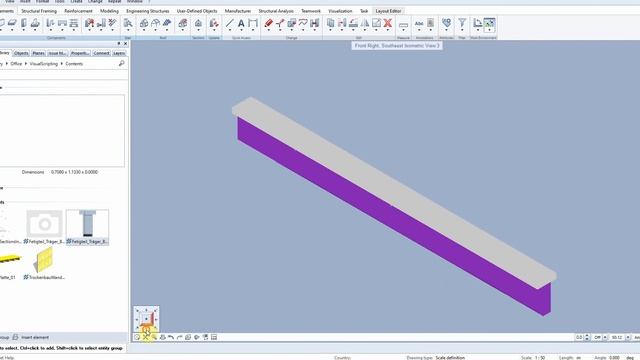The height and width of the screenshot is (360, 640).
Task: Open the Reinforcement ribbon tab
Action: [x=78, y=11]
